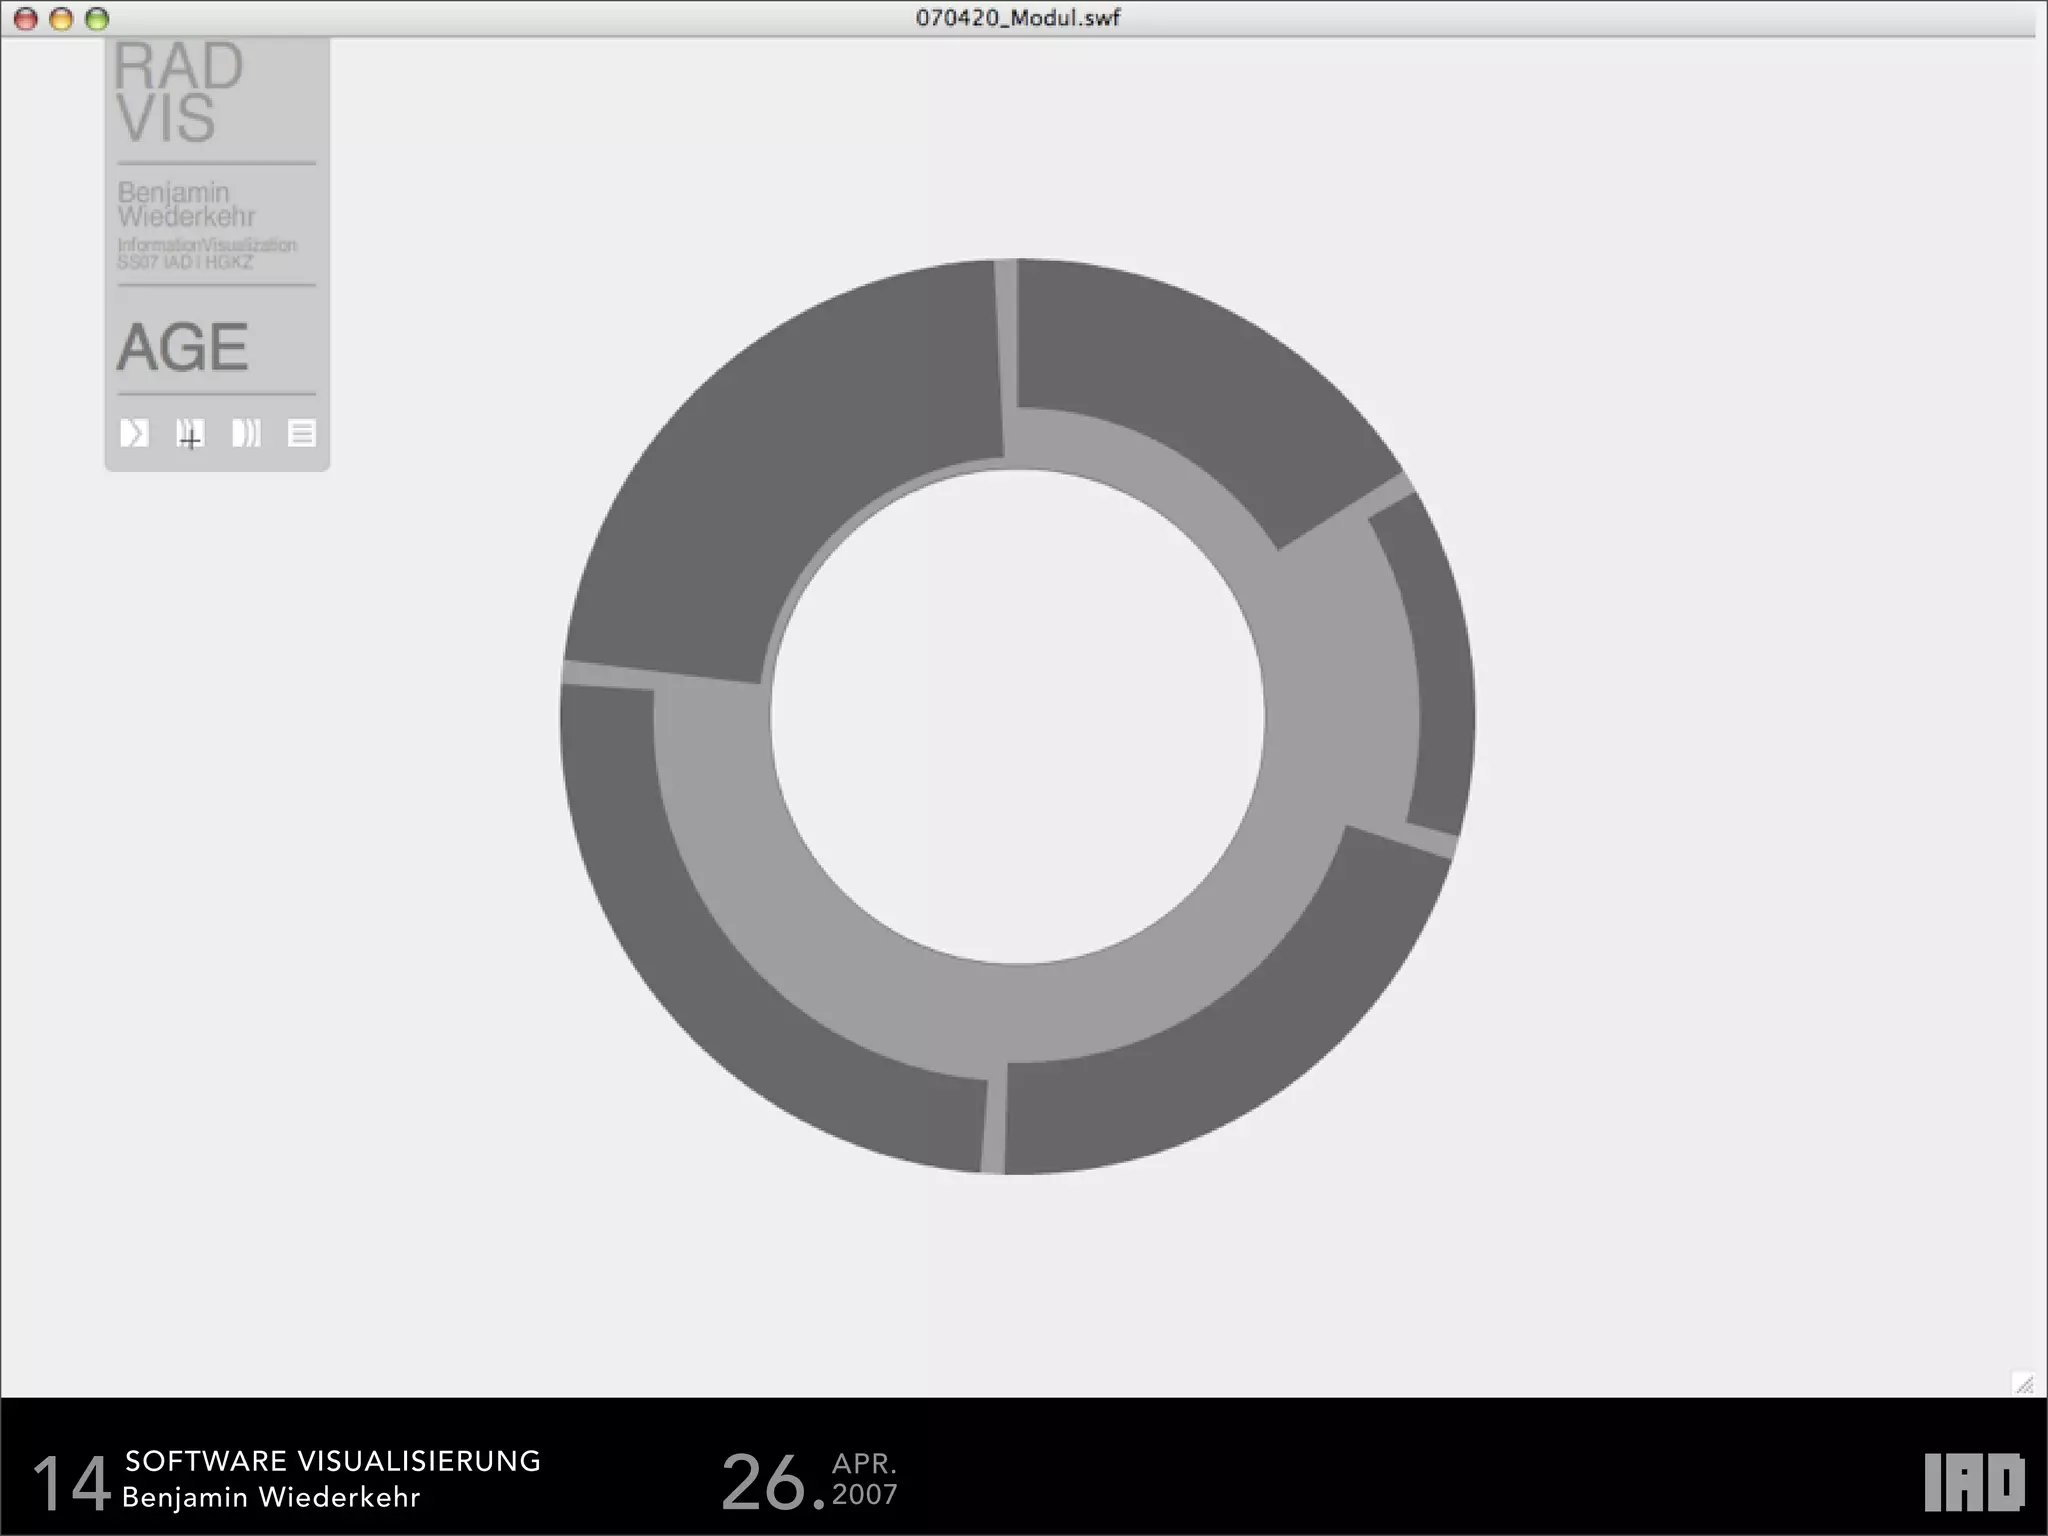
Task: Click the window resize grip at bottom right corner
Action: (x=2024, y=1384)
